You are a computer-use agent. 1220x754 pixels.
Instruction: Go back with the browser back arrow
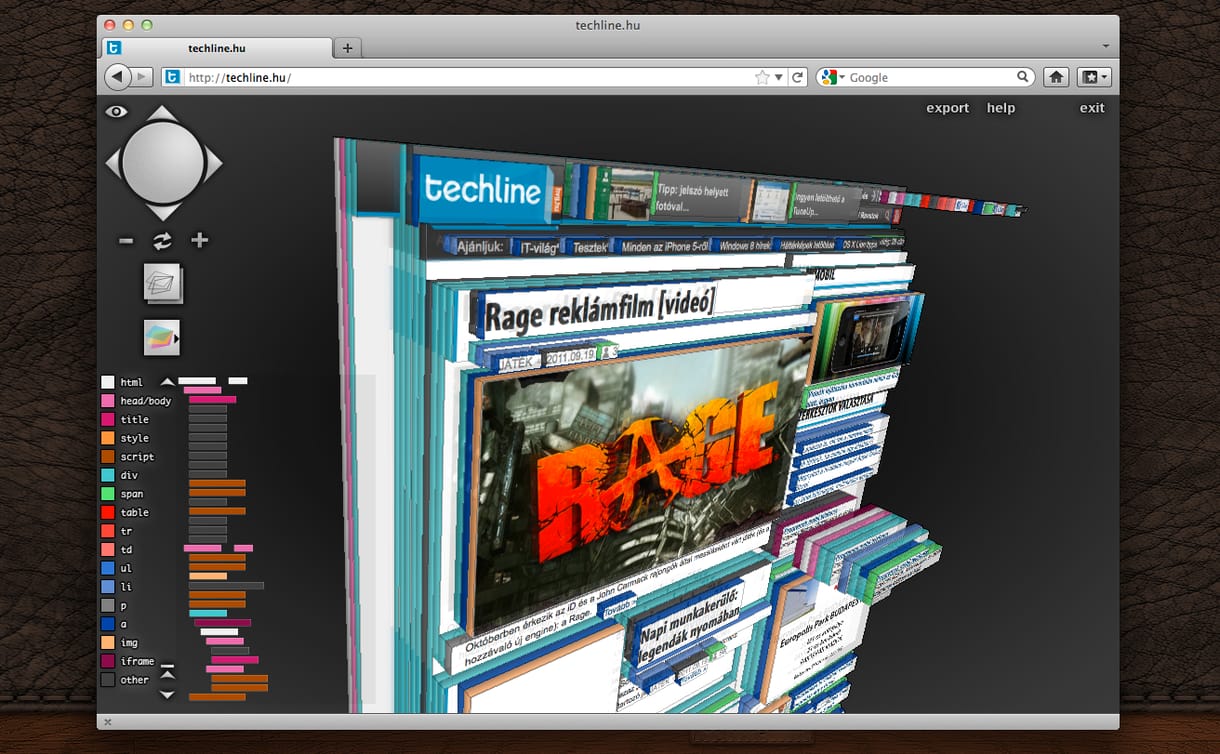point(118,77)
